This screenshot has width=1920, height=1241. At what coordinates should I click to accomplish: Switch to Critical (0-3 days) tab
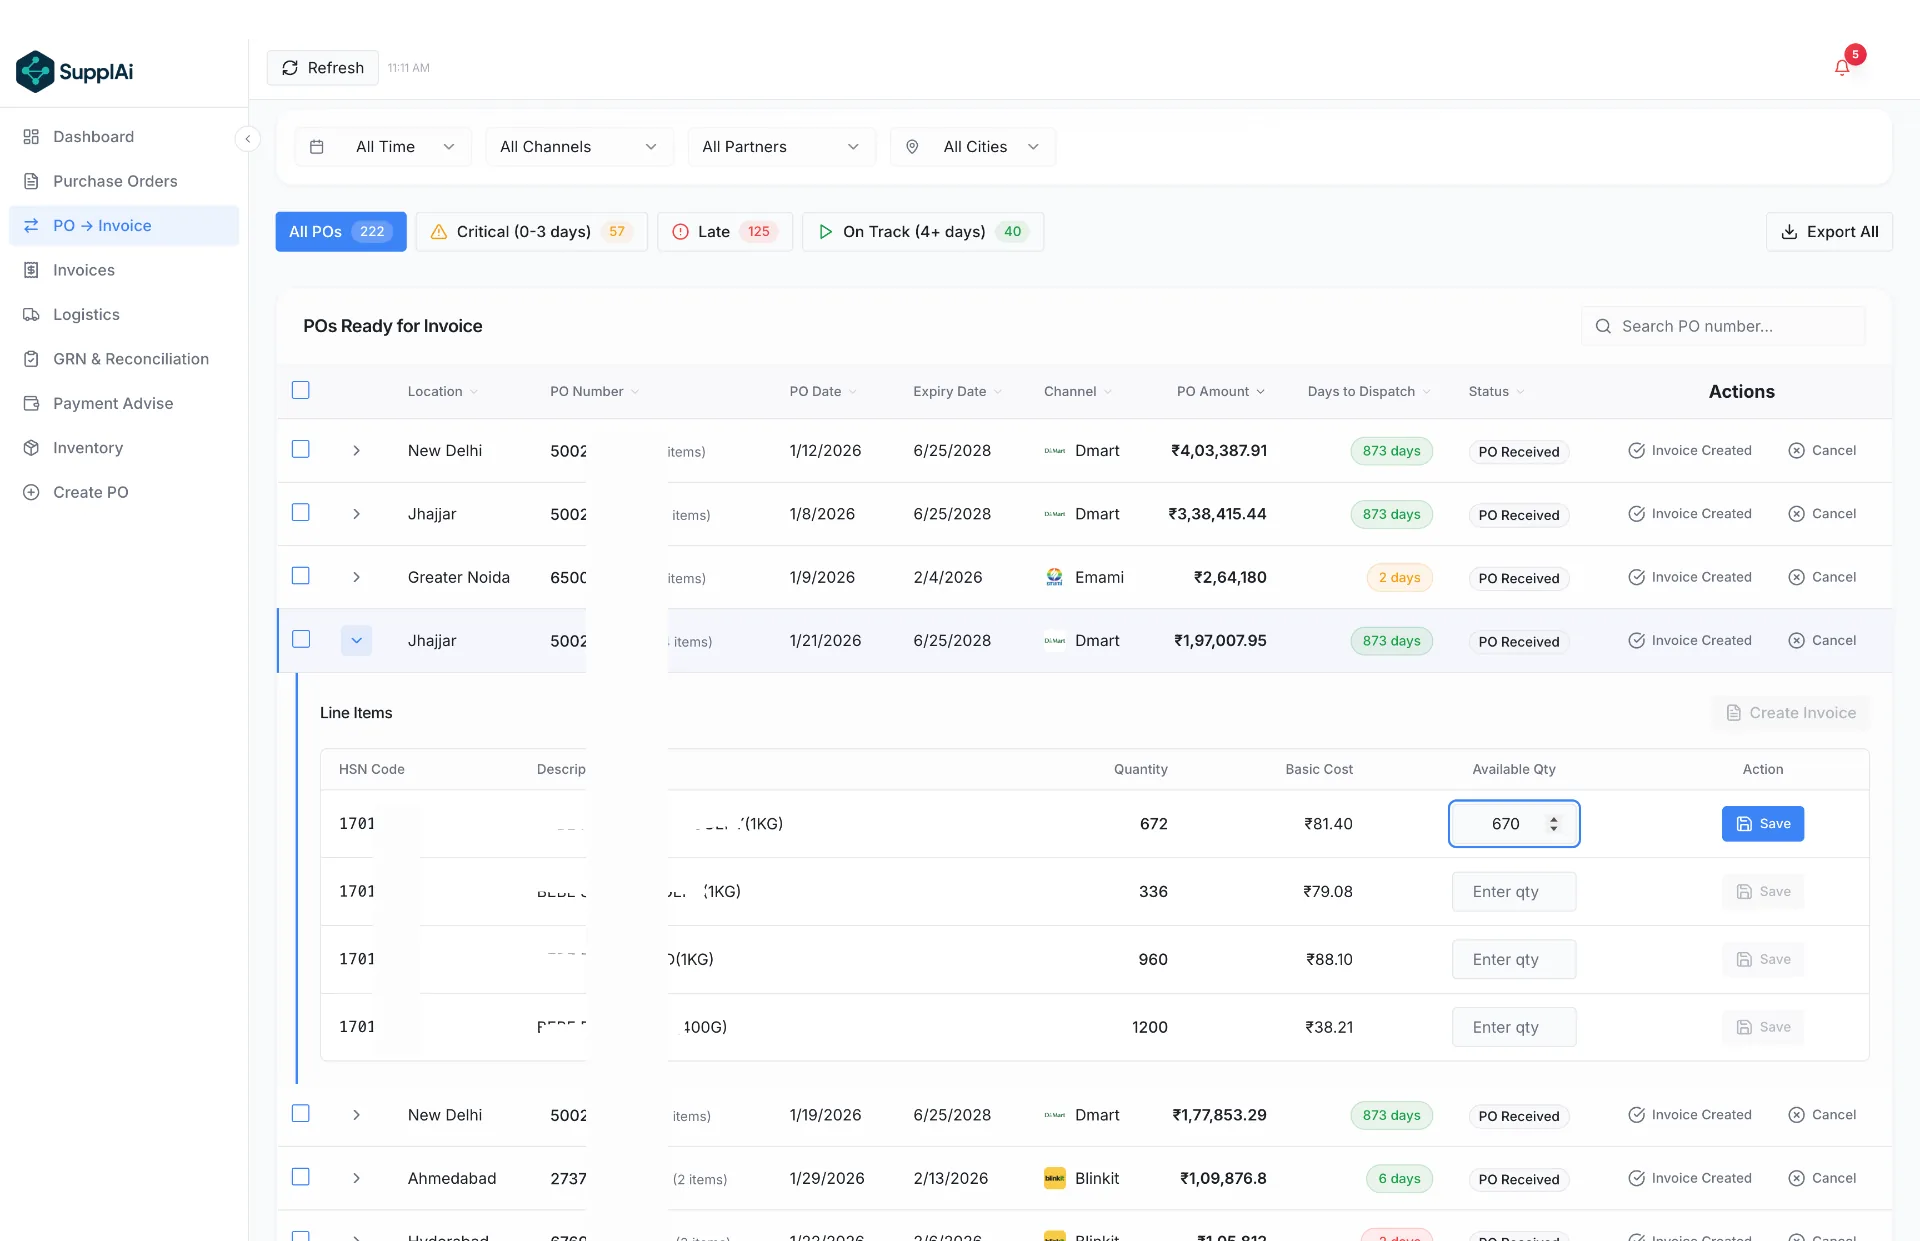pyautogui.click(x=532, y=232)
